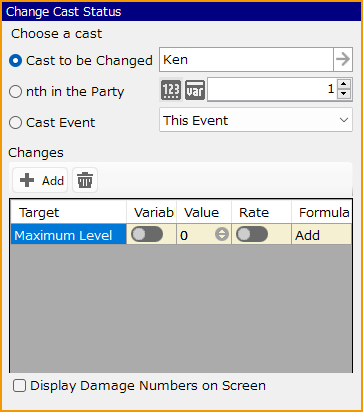Decrease party position with the down stepper arrow
The image size is (363, 412).
pos(344,94)
